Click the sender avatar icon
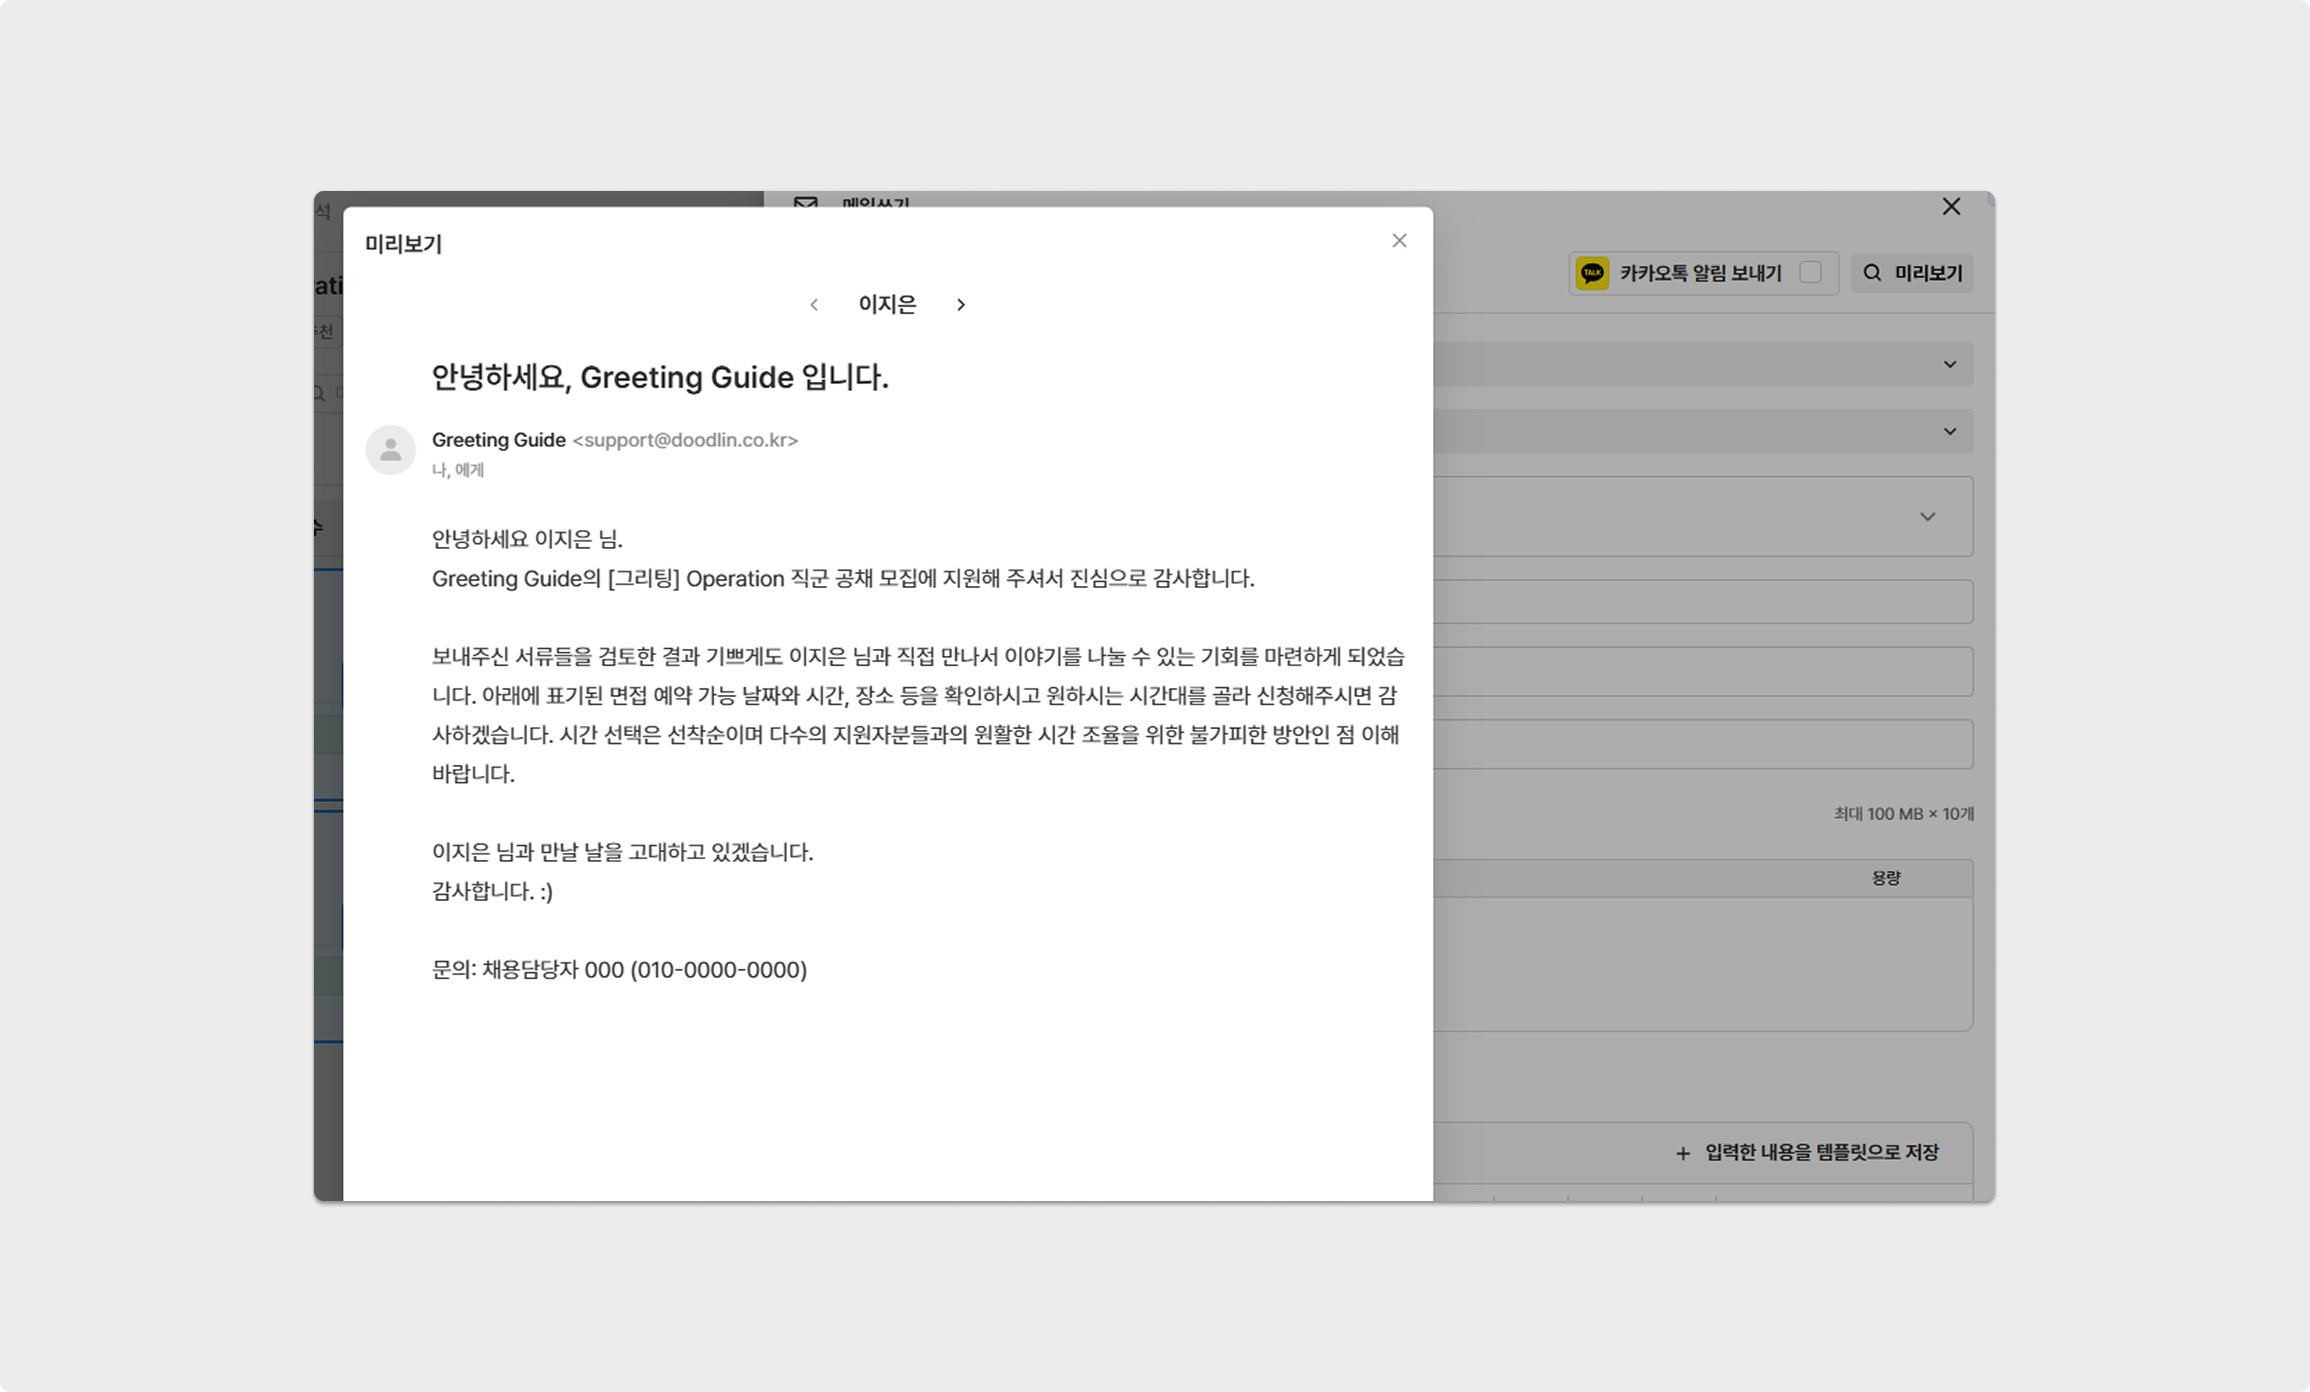The width and height of the screenshot is (2310, 1392). [390, 451]
